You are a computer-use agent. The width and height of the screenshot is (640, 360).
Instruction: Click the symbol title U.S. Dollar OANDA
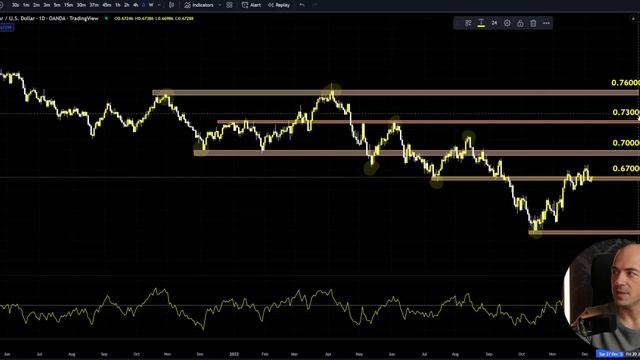click(x=49, y=18)
